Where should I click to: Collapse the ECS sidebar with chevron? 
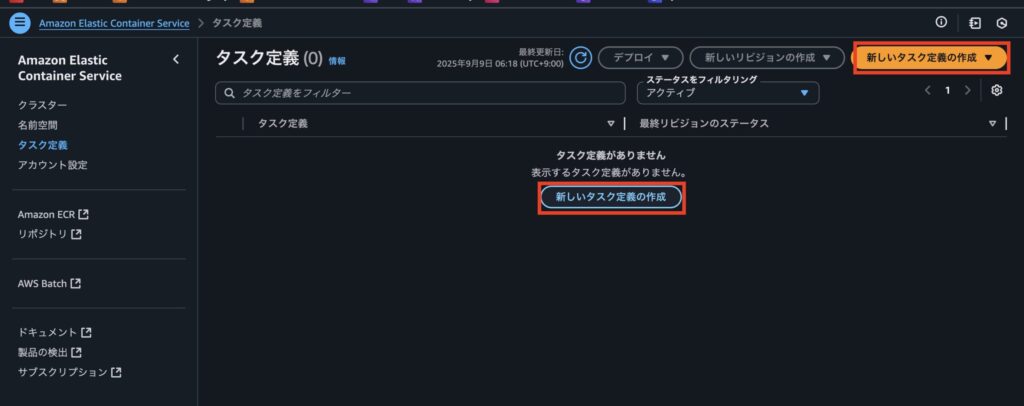coord(176,59)
